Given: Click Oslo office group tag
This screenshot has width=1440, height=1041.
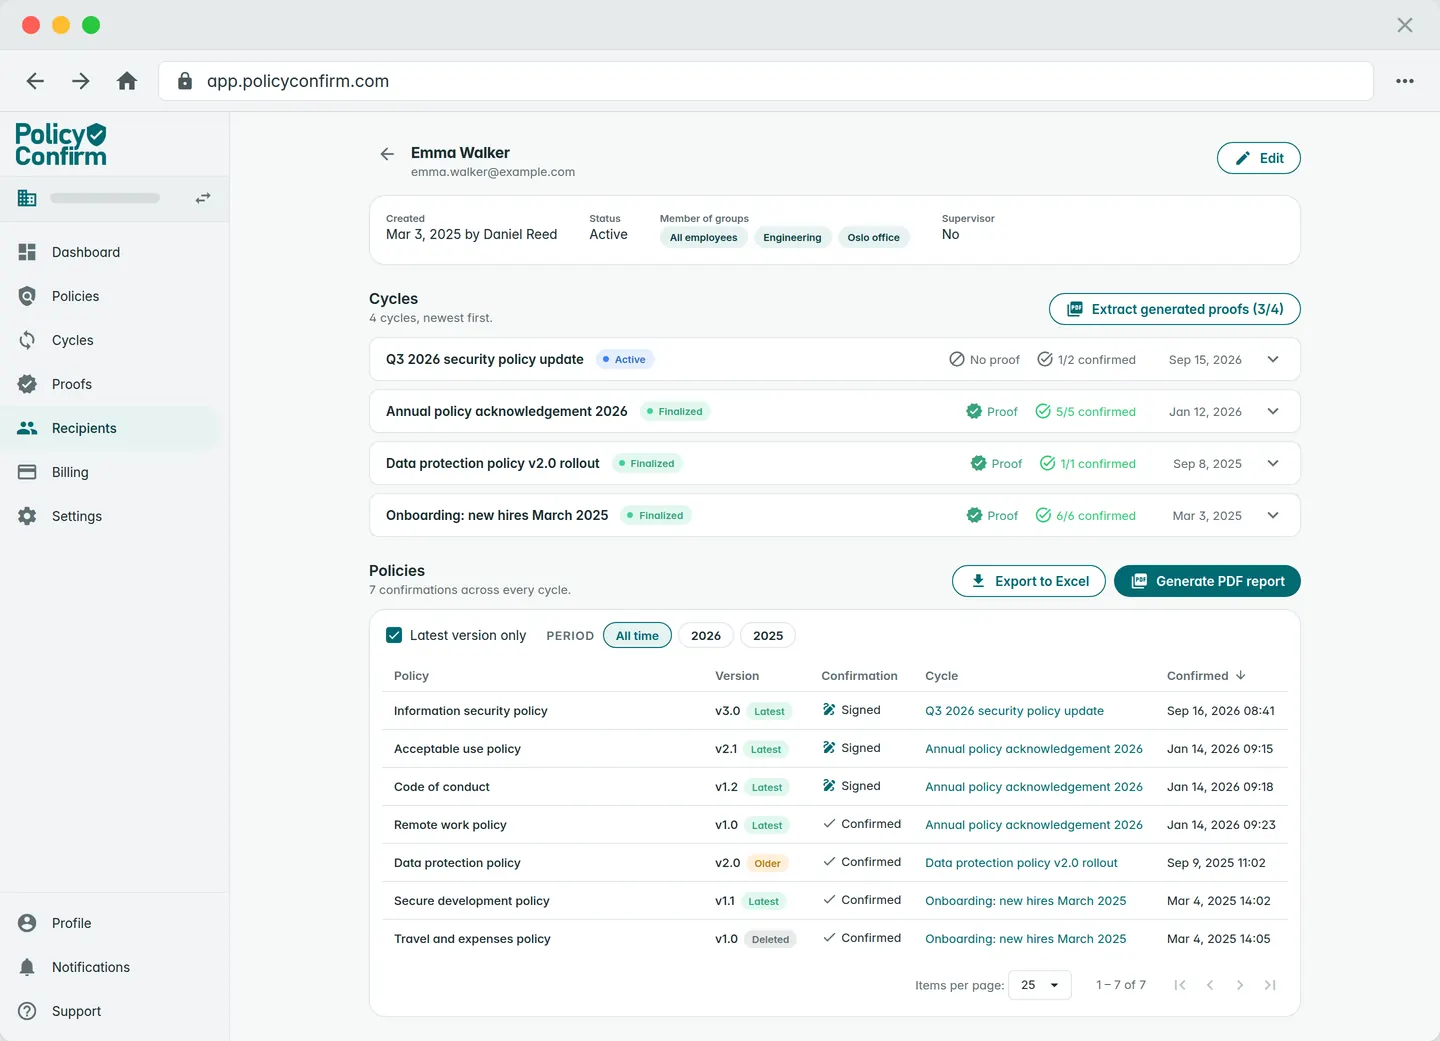Looking at the screenshot, I should pyautogui.click(x=873, y=237).
